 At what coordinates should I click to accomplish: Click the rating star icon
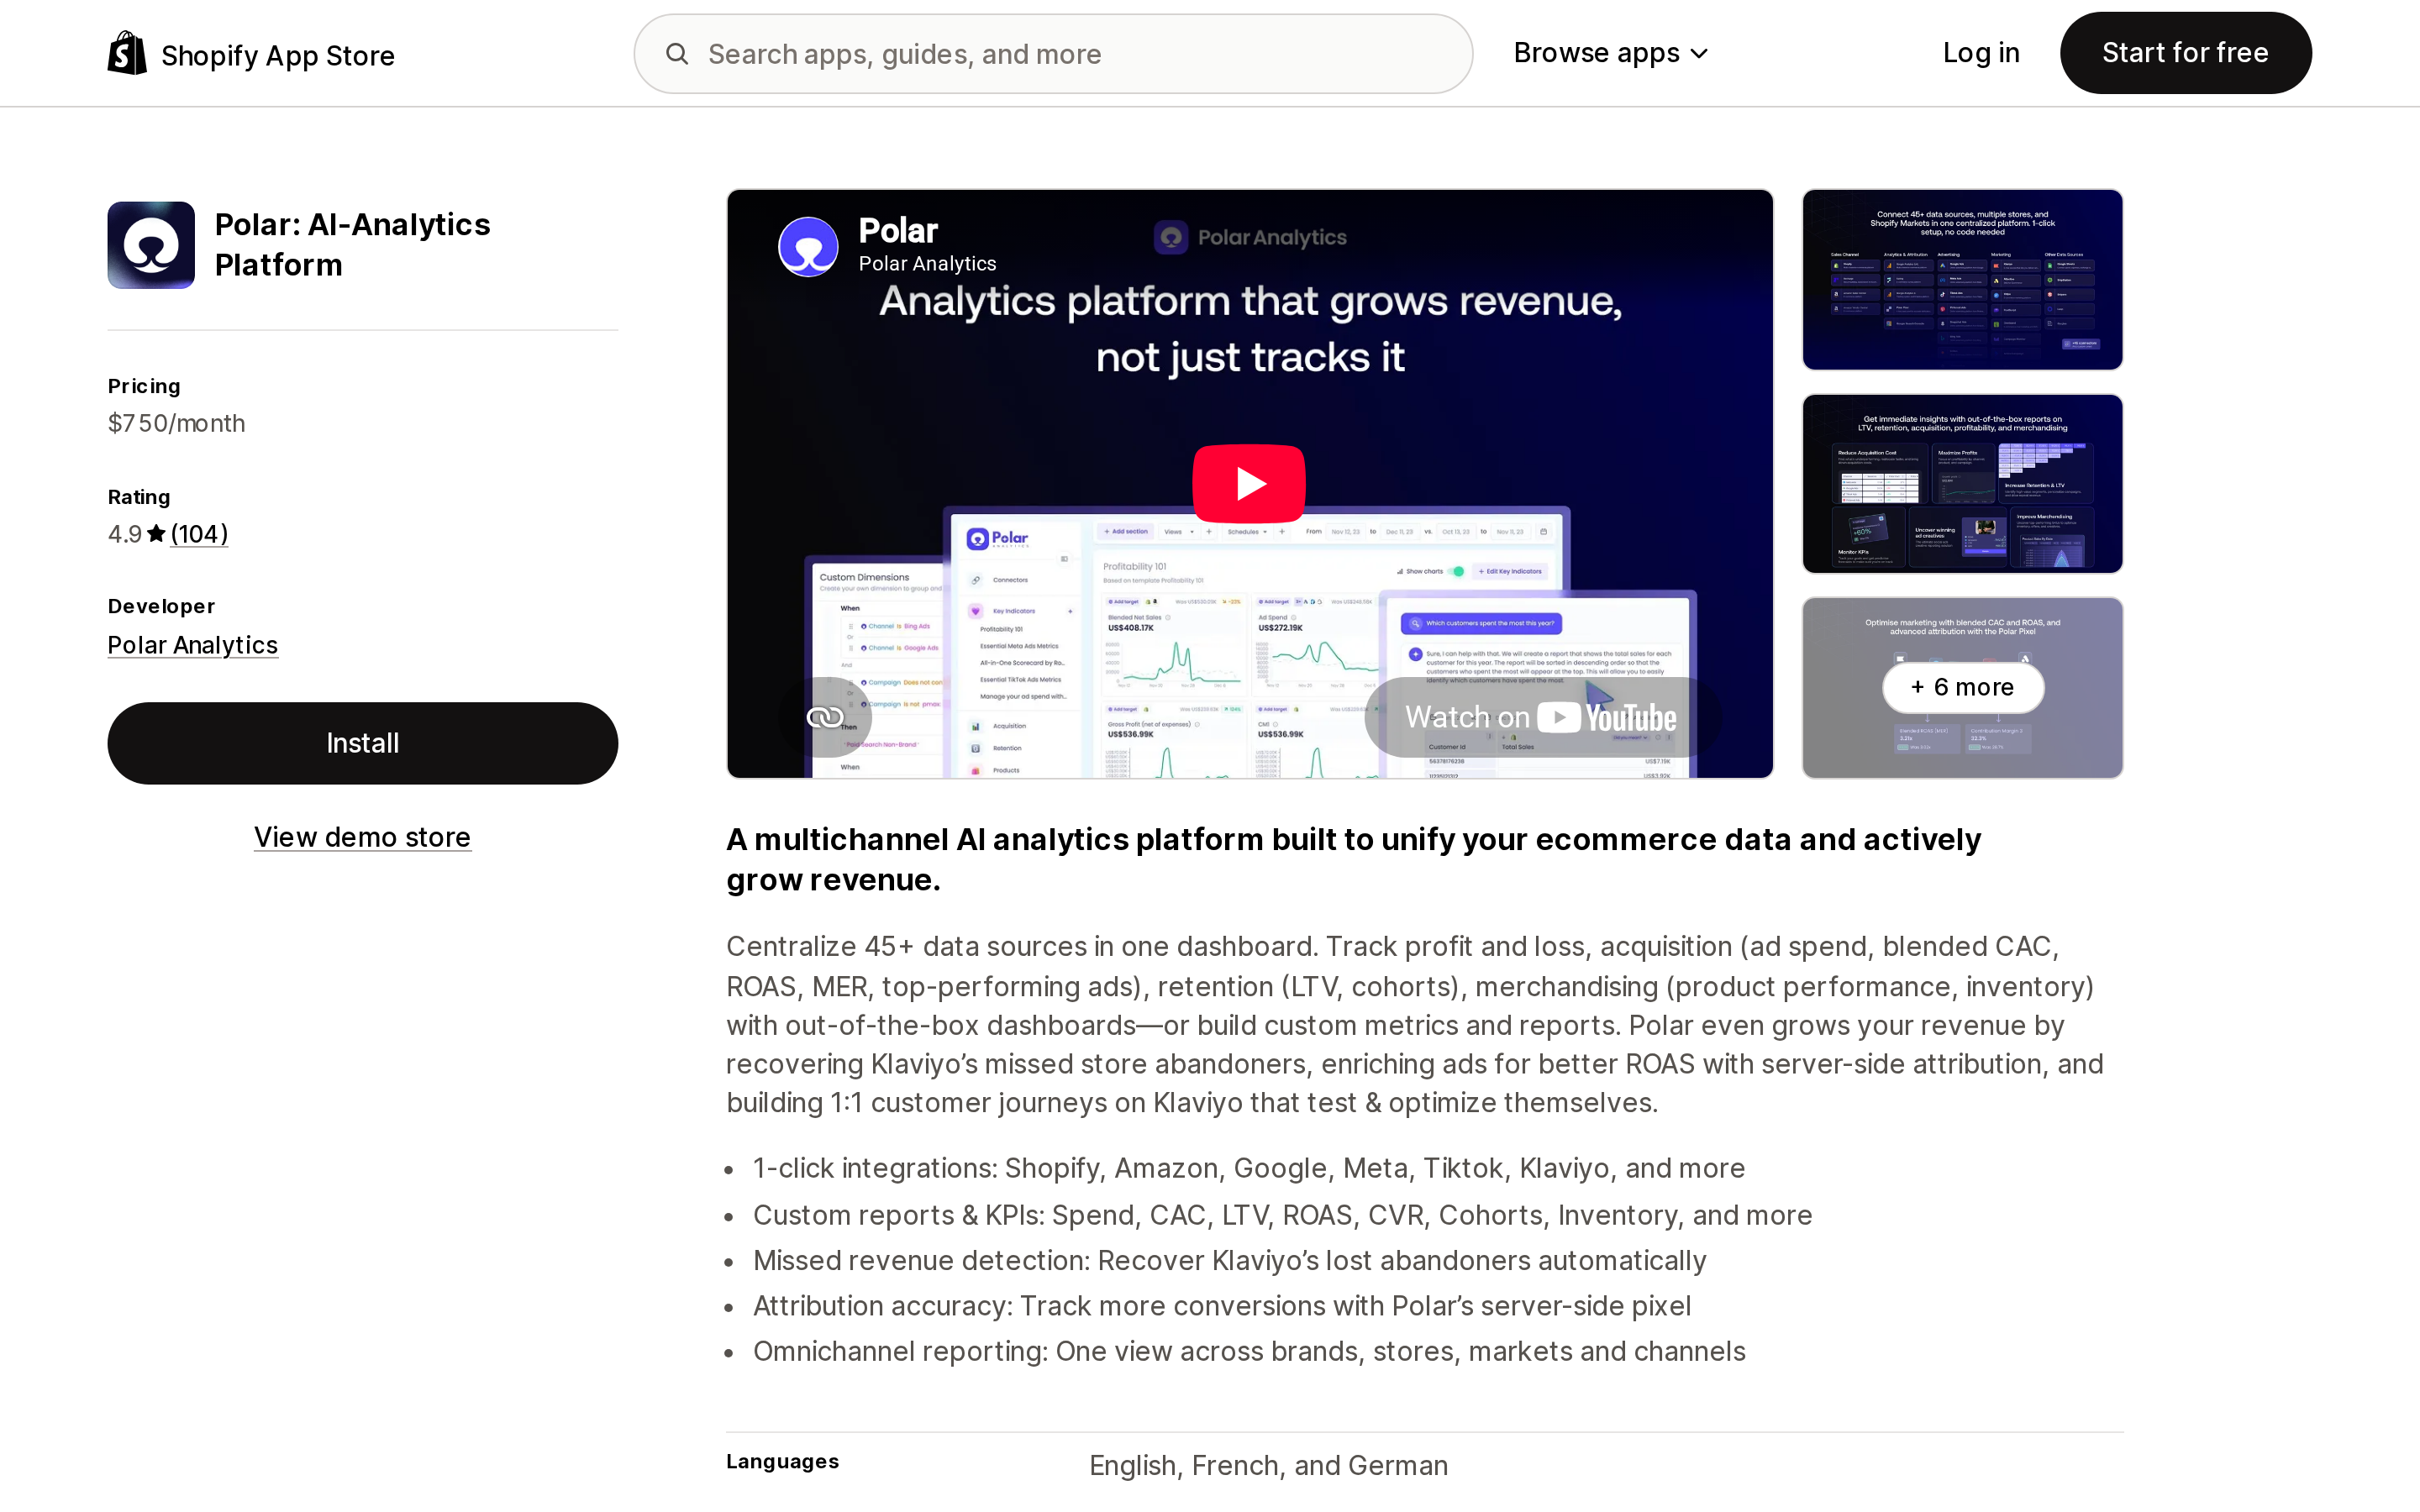point(156,534)
